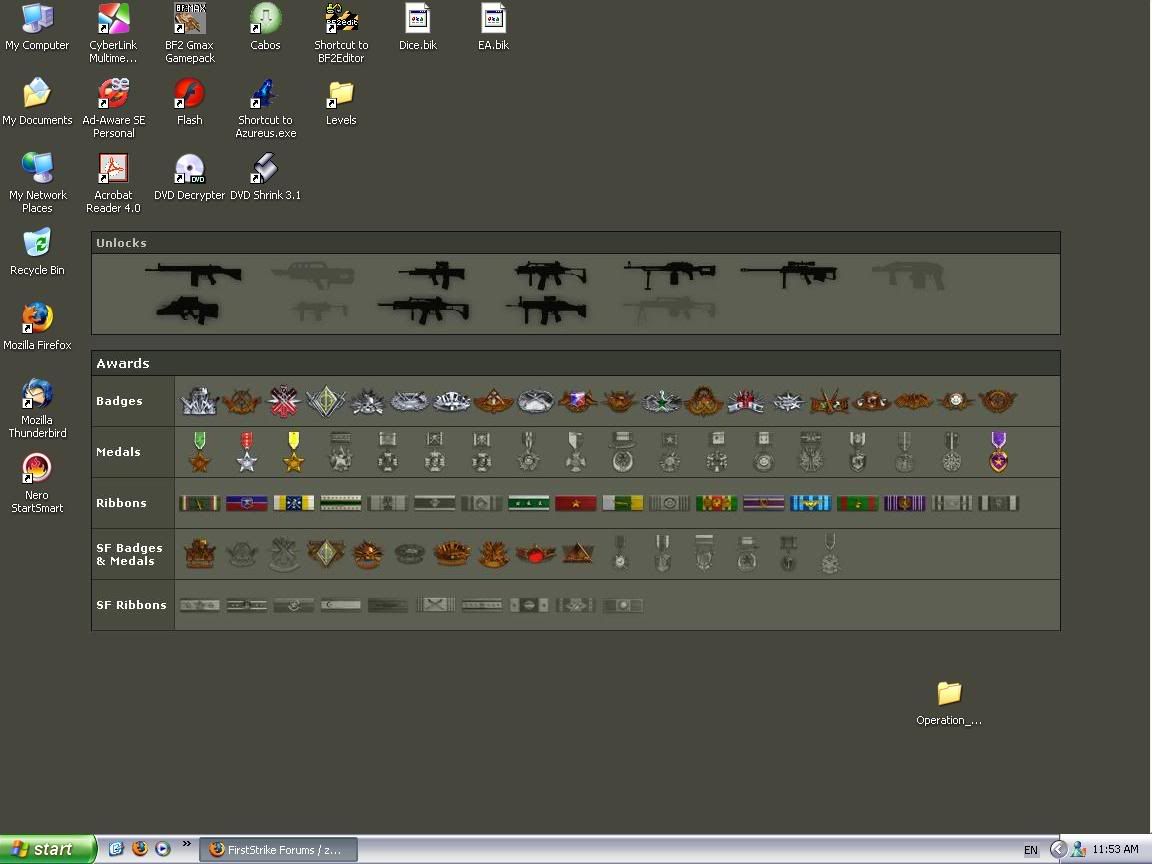Click the SF Badges & Medals label

click(x=129, y=555)
